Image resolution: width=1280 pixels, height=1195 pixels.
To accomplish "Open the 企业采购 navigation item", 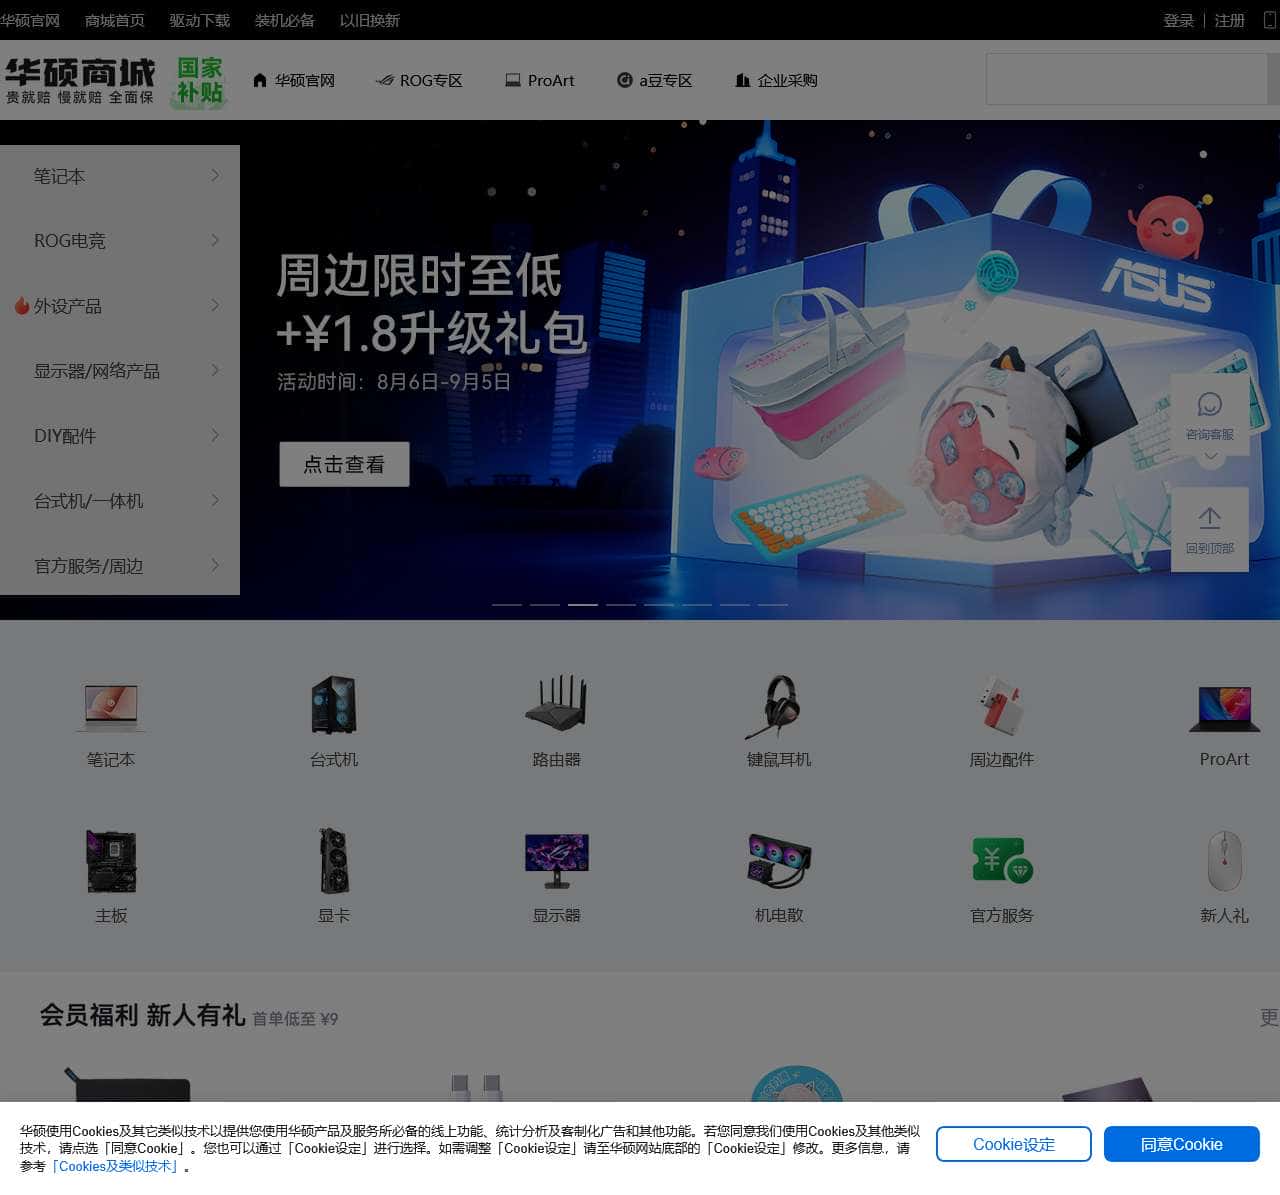I will click(776, 80).
